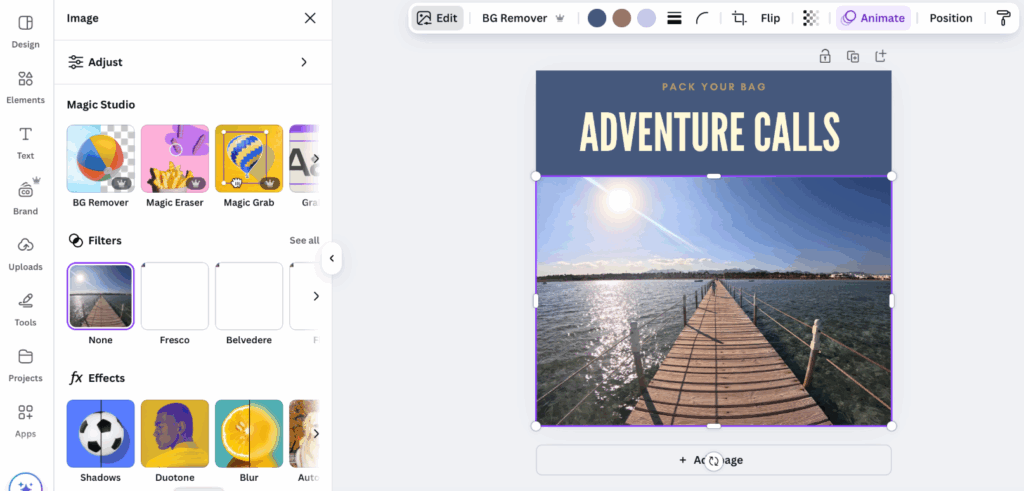Click the Edit image button
This screenshot has width=1024, height=491.
437,18
